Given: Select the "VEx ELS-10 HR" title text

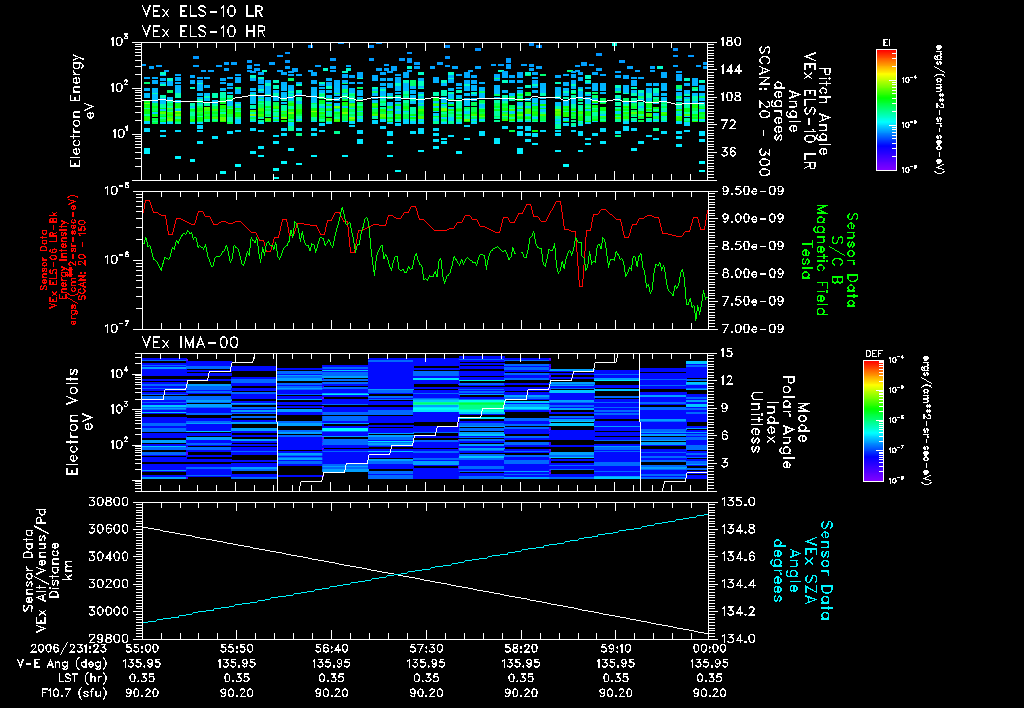Looking at the screenshot, I should 203,31.
